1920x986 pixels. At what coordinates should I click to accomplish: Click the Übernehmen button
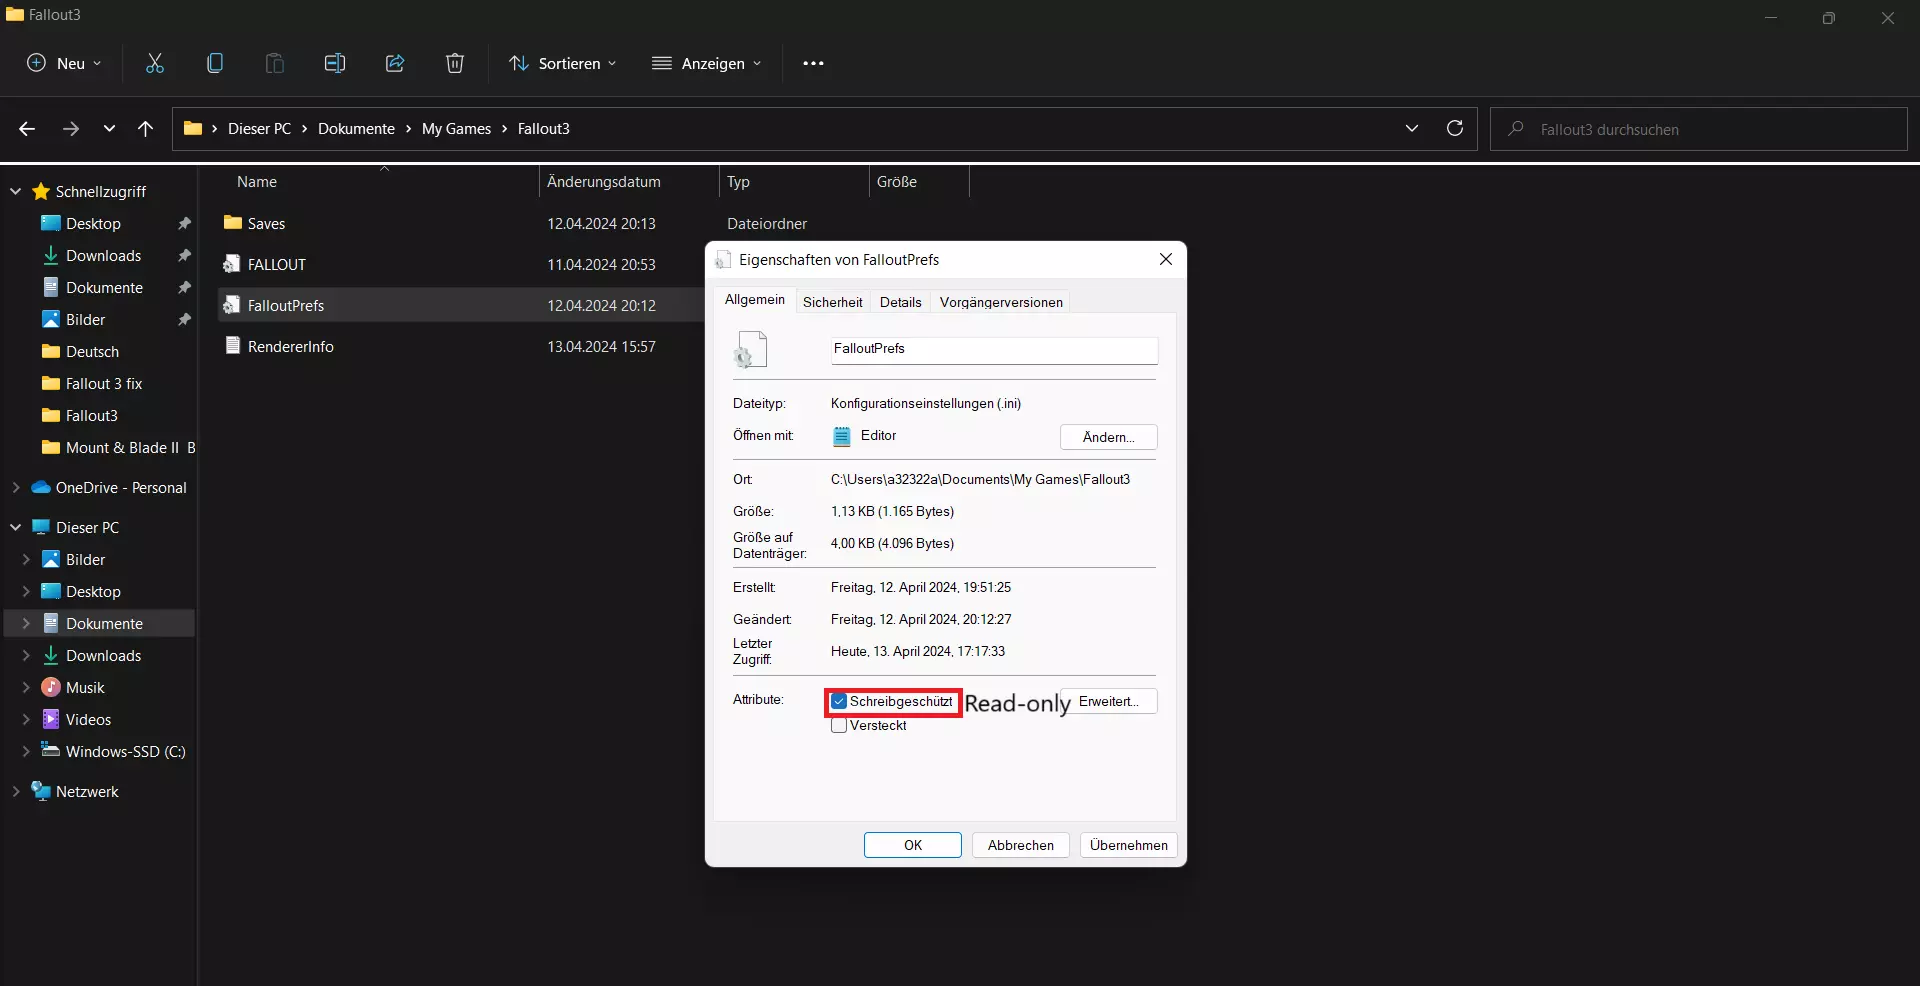click(1128, 845)
